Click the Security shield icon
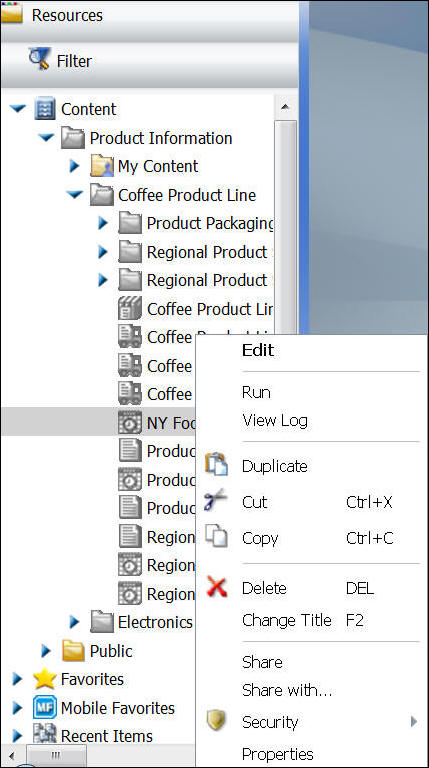Screen dimensions: 429x768 (216, 721)
